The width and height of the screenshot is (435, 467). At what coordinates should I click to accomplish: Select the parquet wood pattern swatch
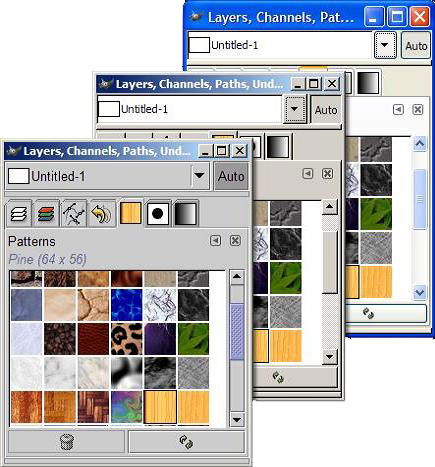(x=93, y=407)
